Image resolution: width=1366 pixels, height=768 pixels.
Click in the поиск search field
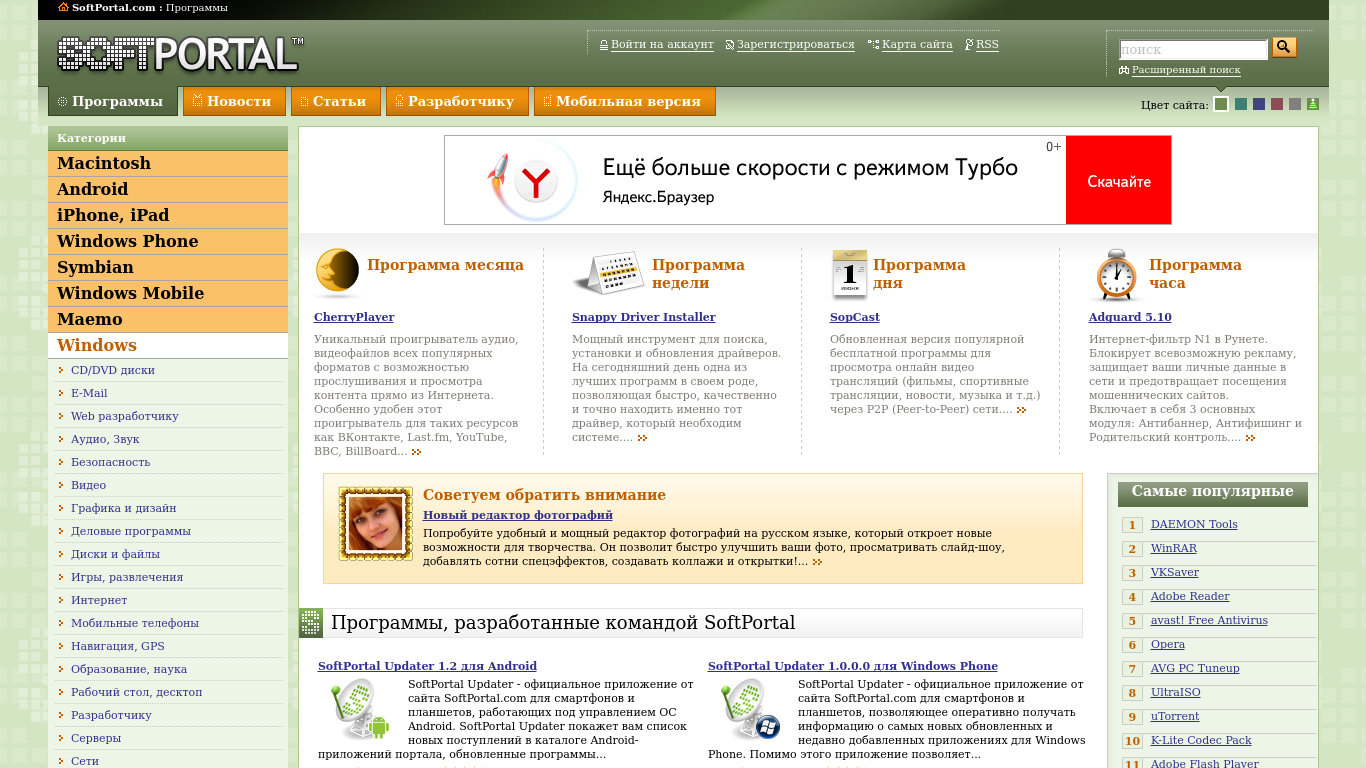[x=1193, y=49]
